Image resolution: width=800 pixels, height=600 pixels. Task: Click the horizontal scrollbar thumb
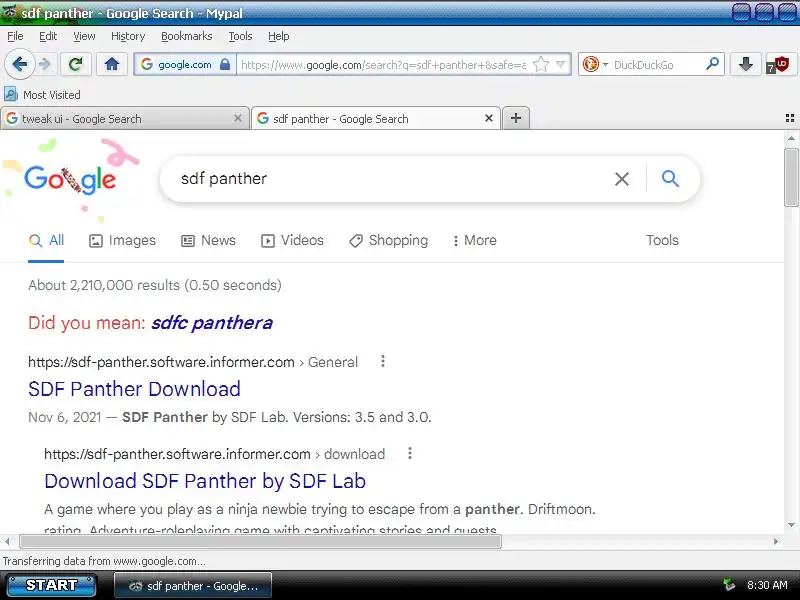(x=260, y=541)
